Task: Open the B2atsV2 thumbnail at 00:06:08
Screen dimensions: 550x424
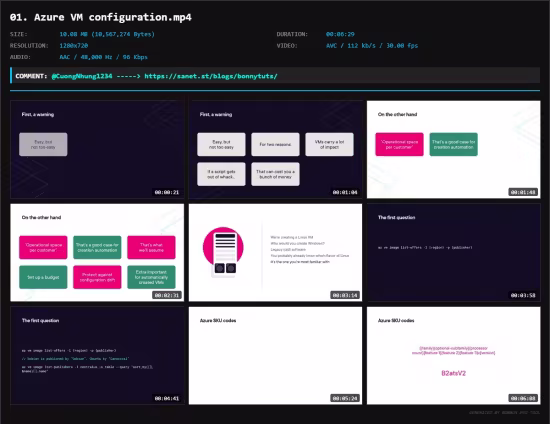Action: click(x=454, y=356)
